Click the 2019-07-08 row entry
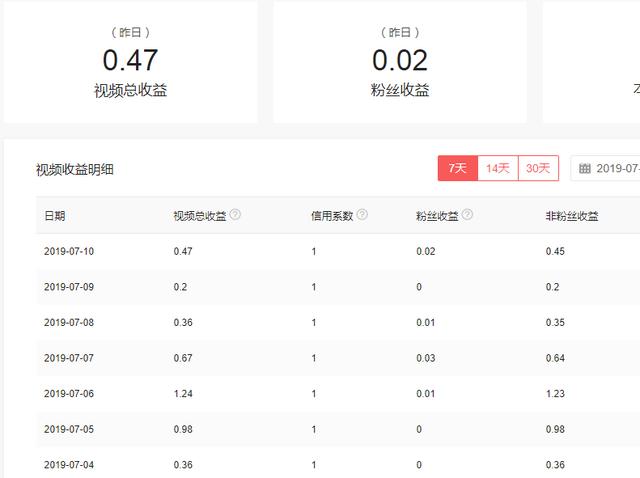 (69, 322)
